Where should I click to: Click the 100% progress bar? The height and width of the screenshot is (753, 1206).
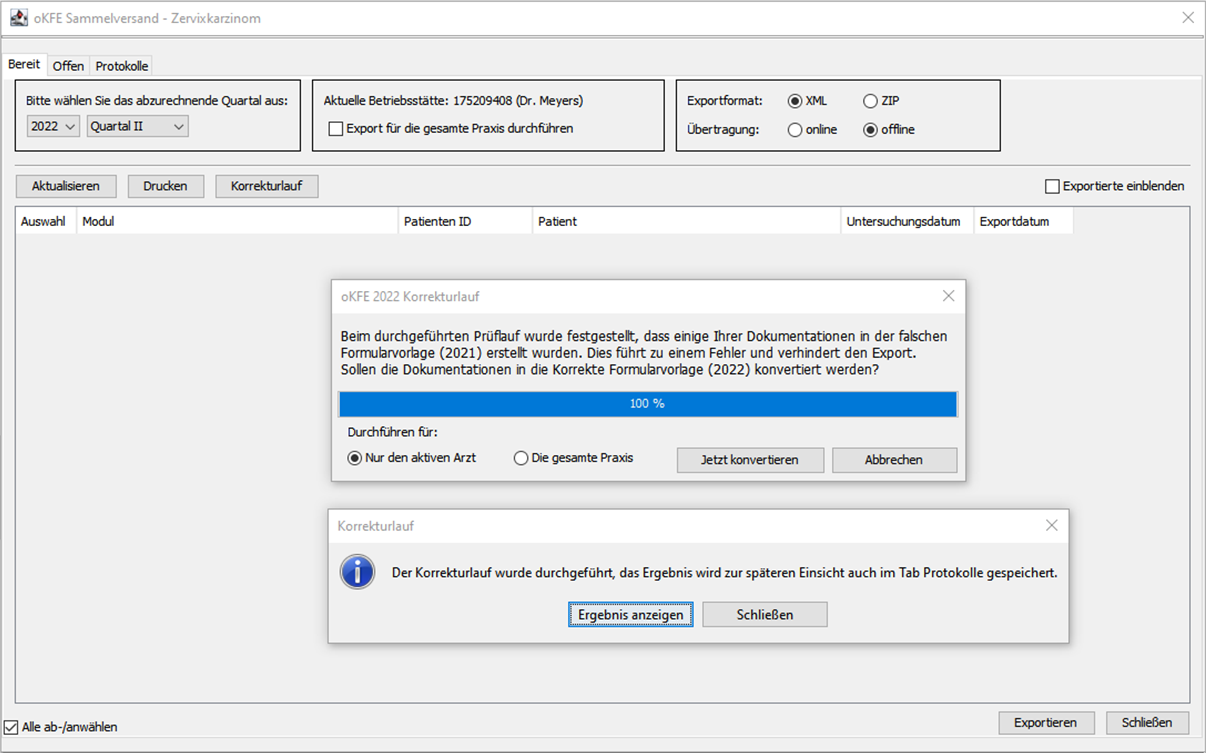(x=648, y=403)
